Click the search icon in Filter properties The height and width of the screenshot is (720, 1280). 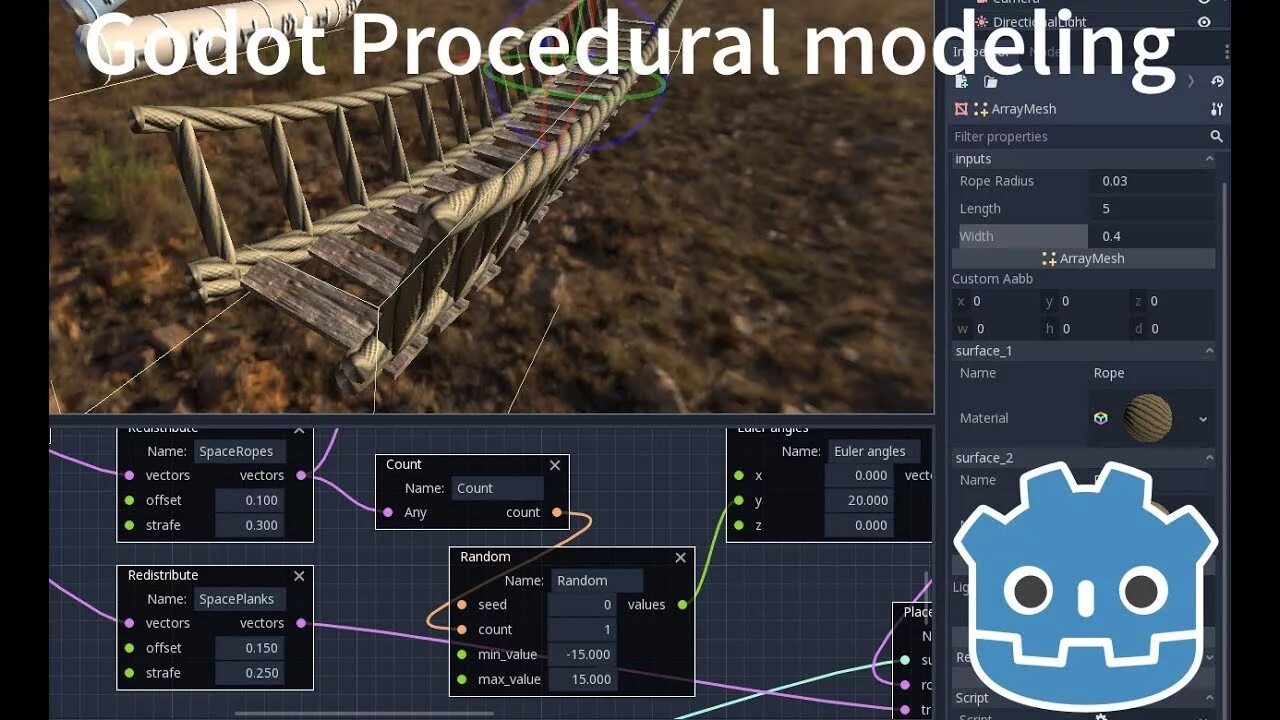point(1217,136)
